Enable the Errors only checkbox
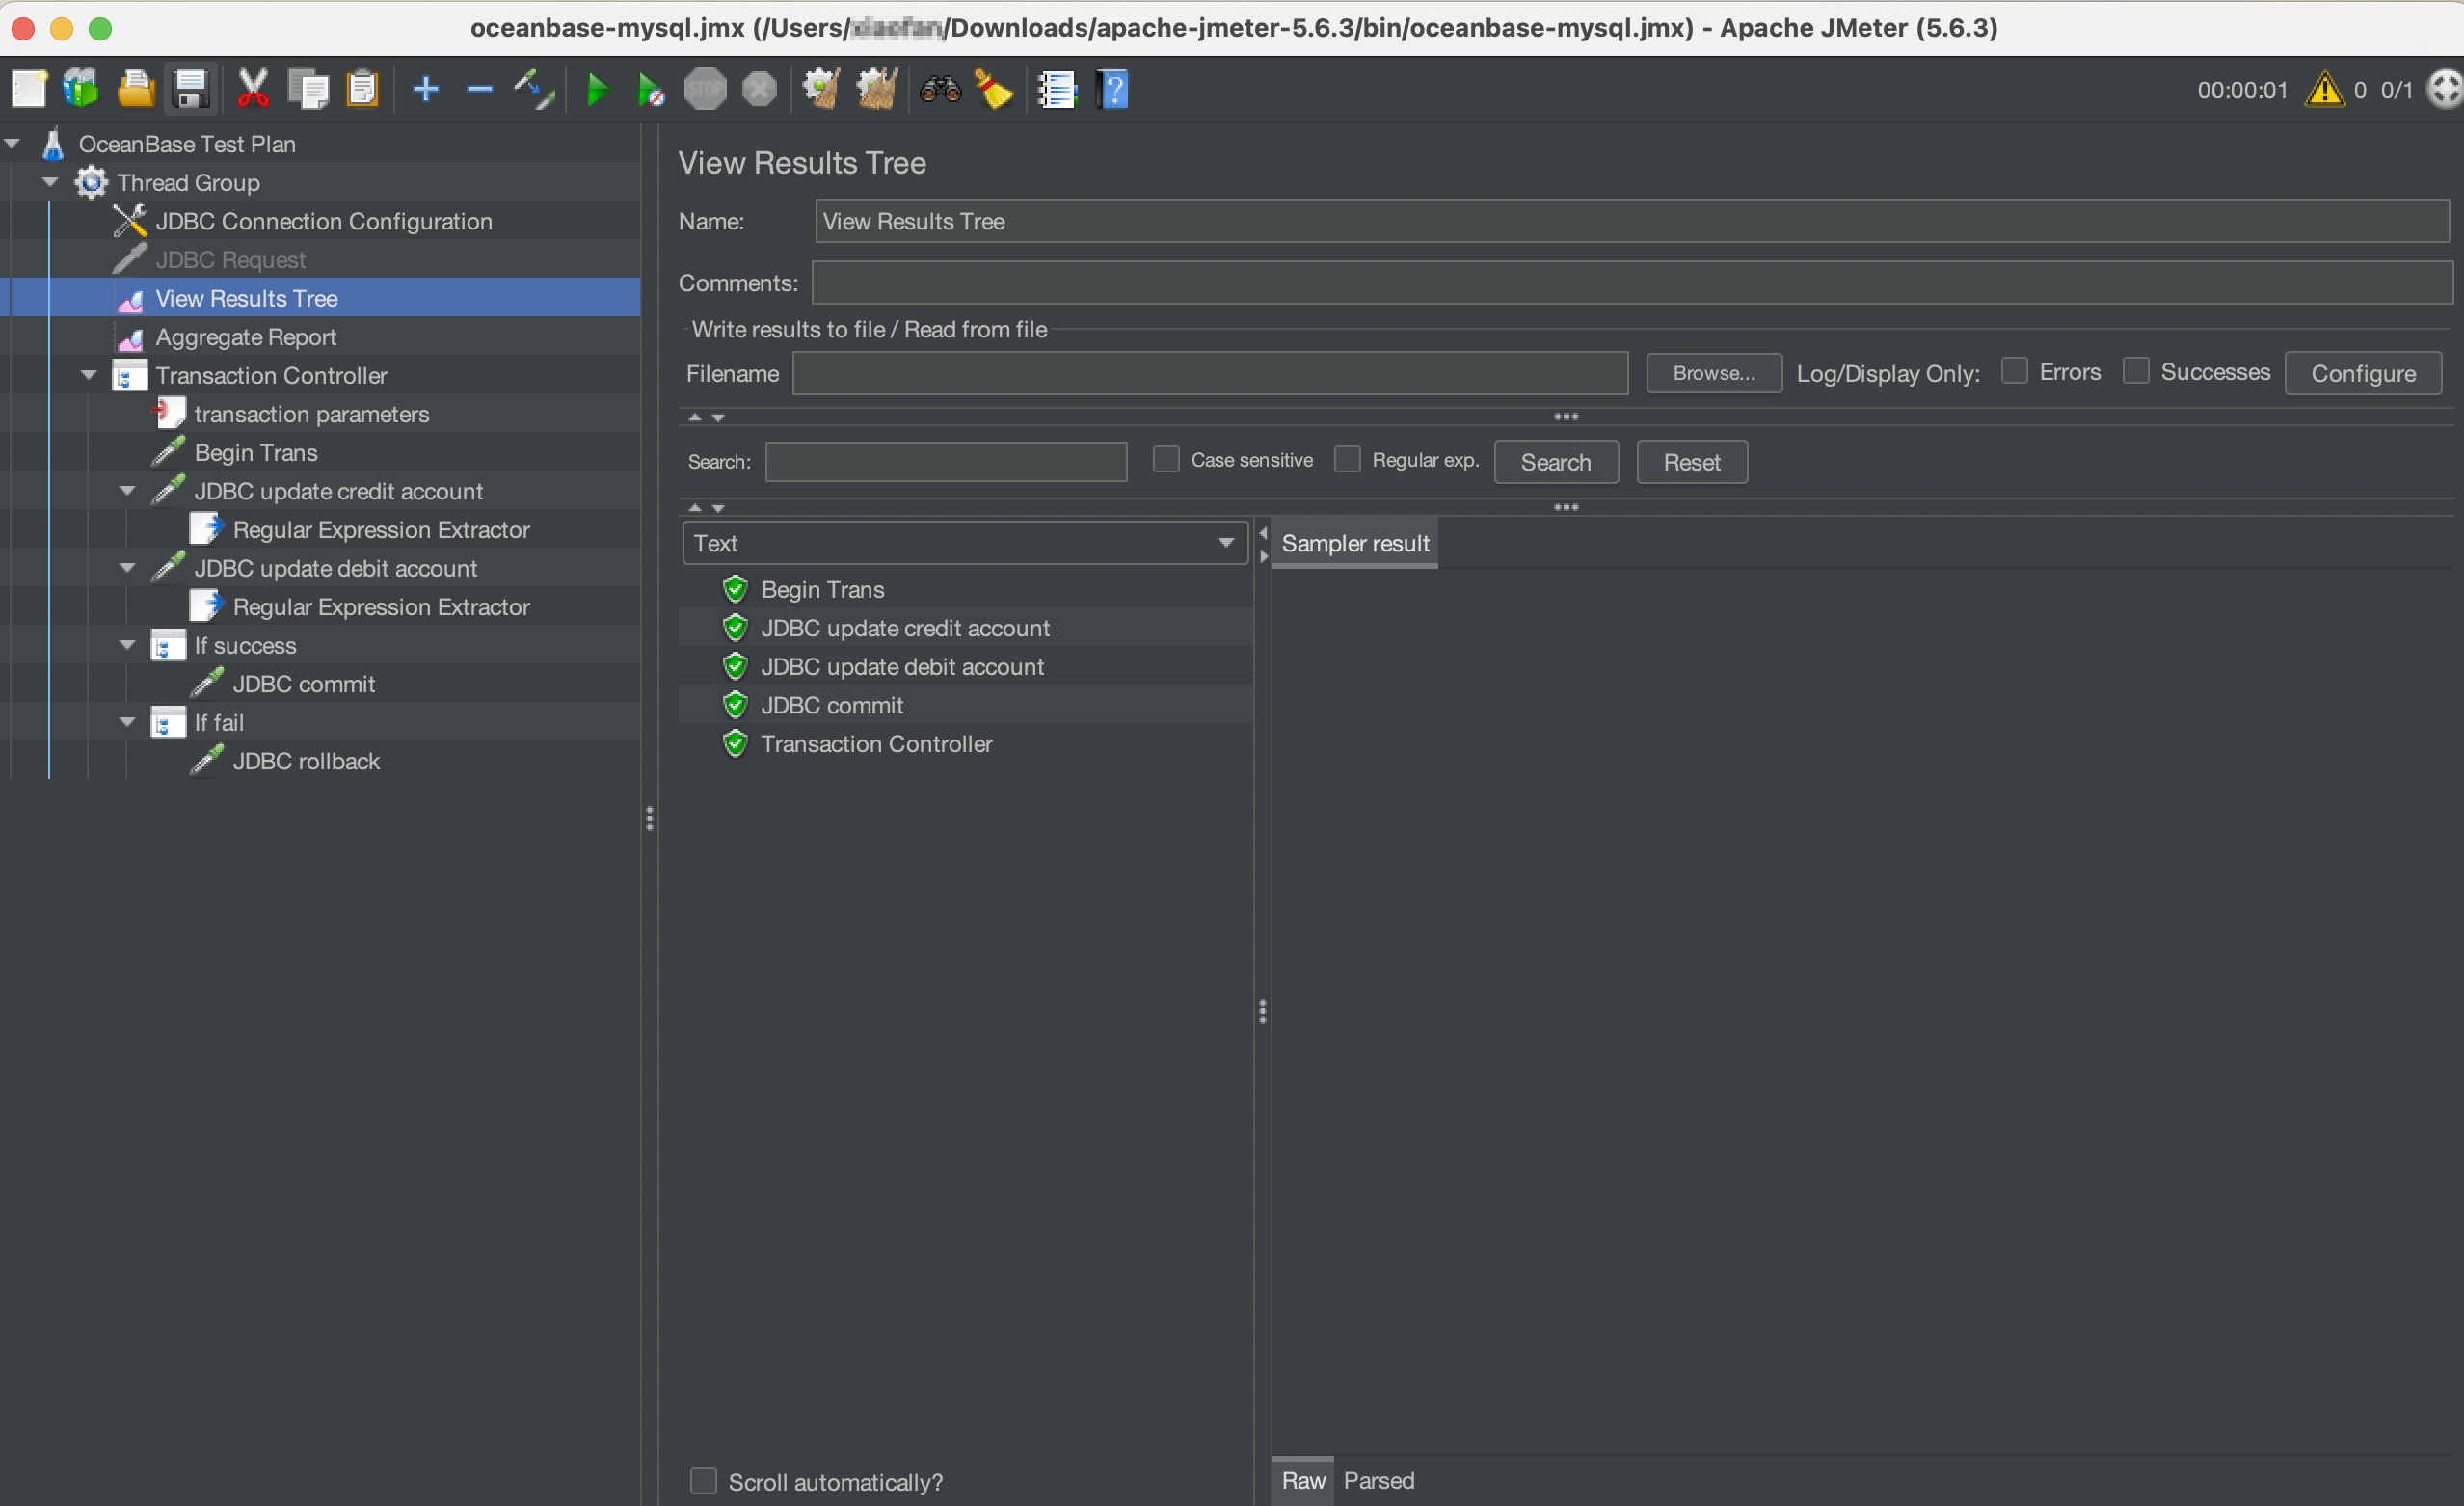2464x1506 pixels. [x=2014, y=371]
